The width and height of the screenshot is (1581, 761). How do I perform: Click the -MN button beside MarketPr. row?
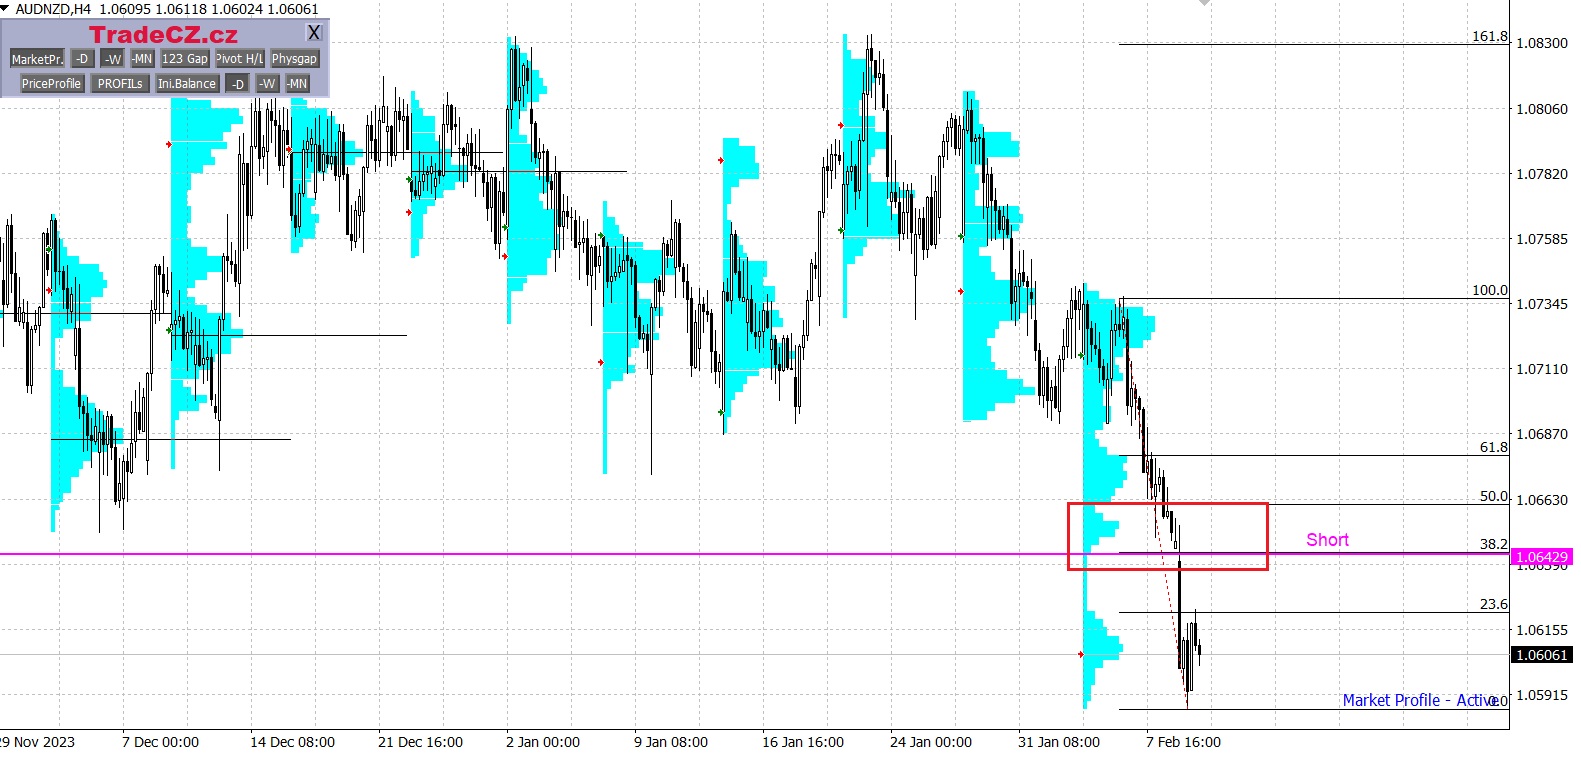(x=142, y=59)
